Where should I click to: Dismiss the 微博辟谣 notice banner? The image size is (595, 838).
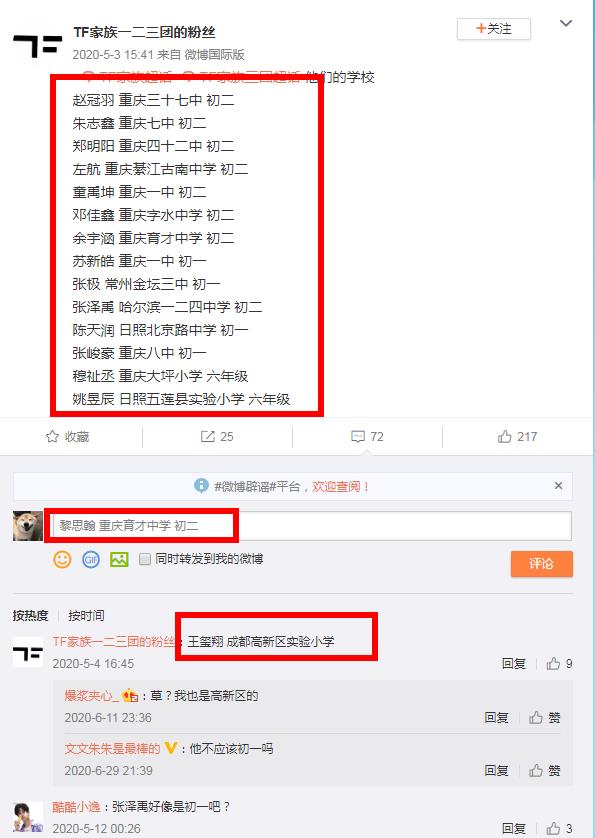(x=558, y=485)
